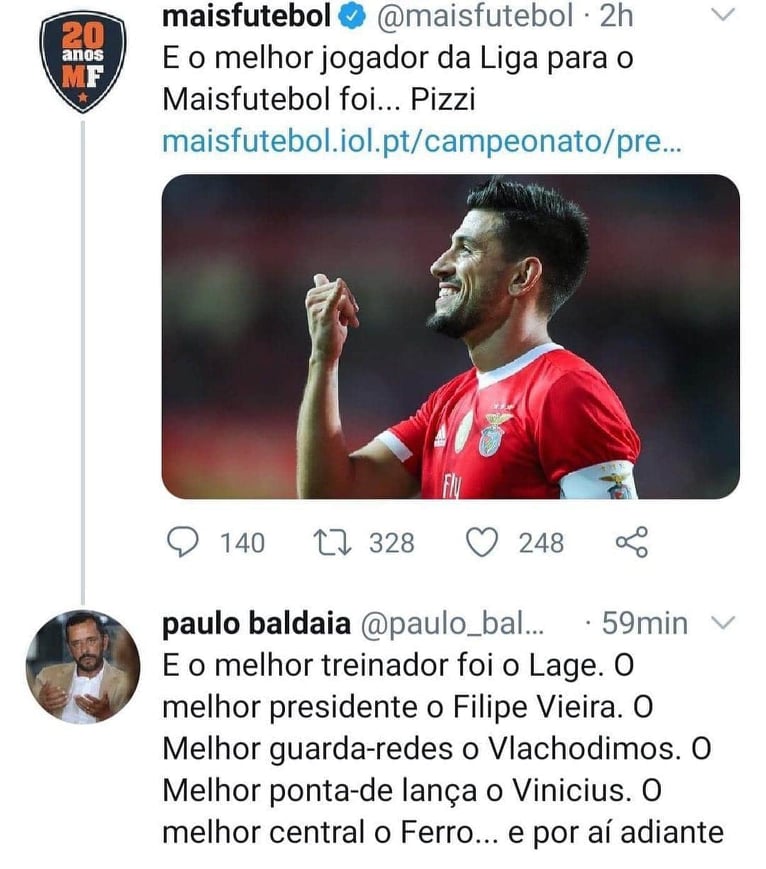Image resolution: width=766 pixels, height=869 pixels.
Task: Open the maisfutebol shield profile avatar
Action: 82,61
